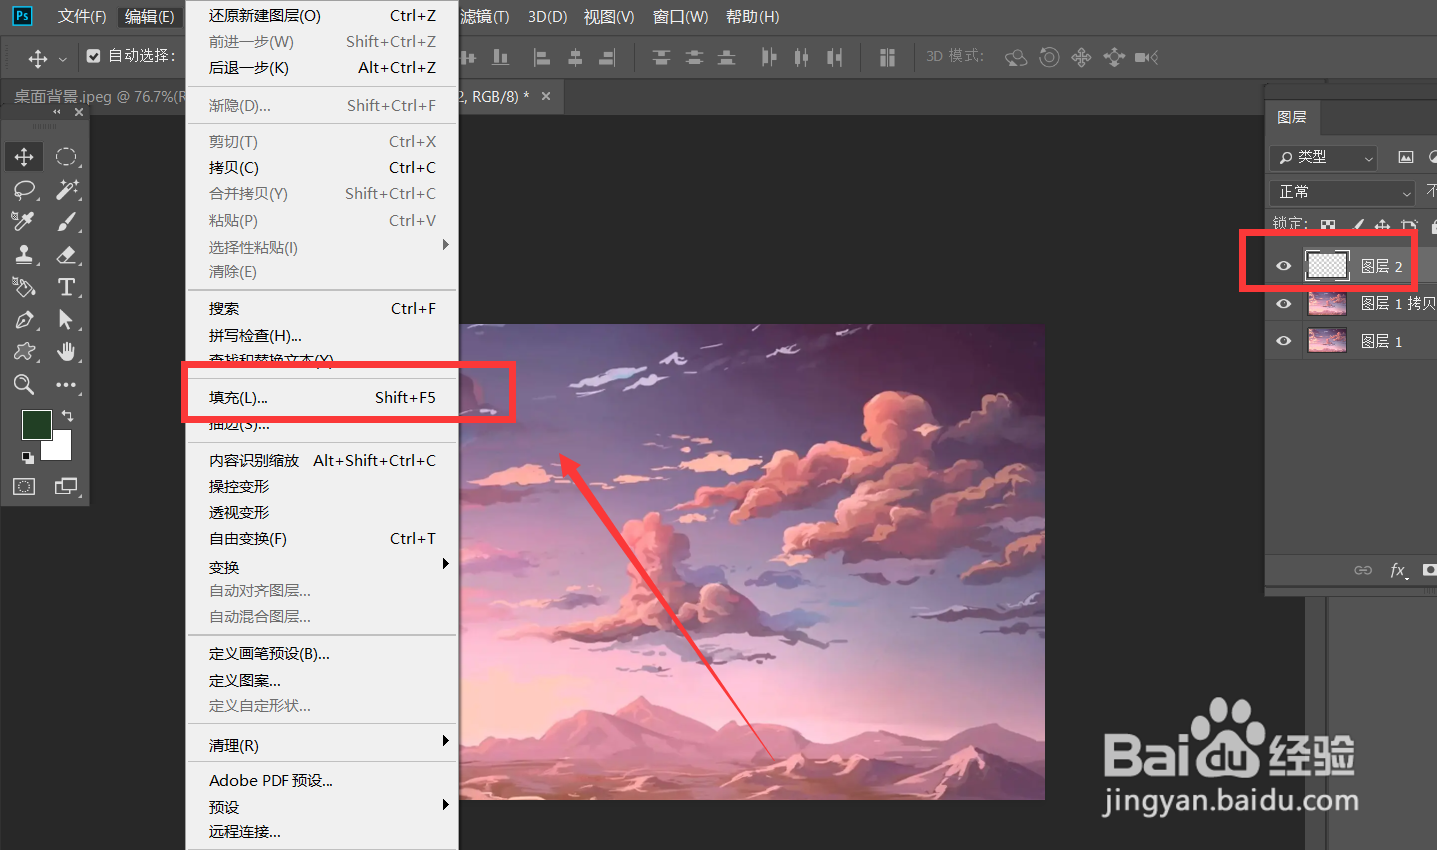Image resolution: width=1437 pixels, height=850 pixels.
Task: Click the distribute bottom edges icon
Action: click(x=727, y=57)
